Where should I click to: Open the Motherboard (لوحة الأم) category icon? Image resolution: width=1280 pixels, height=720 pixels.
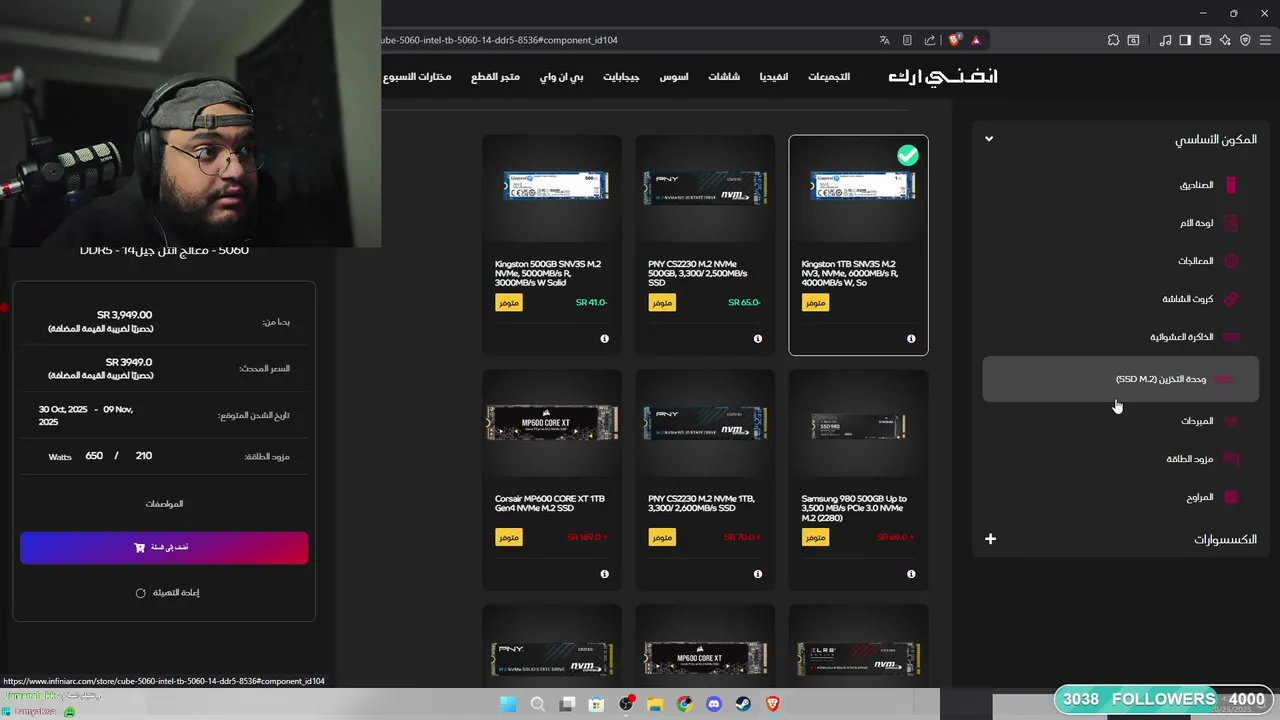pyautogui.click(x=1231, y=223)
